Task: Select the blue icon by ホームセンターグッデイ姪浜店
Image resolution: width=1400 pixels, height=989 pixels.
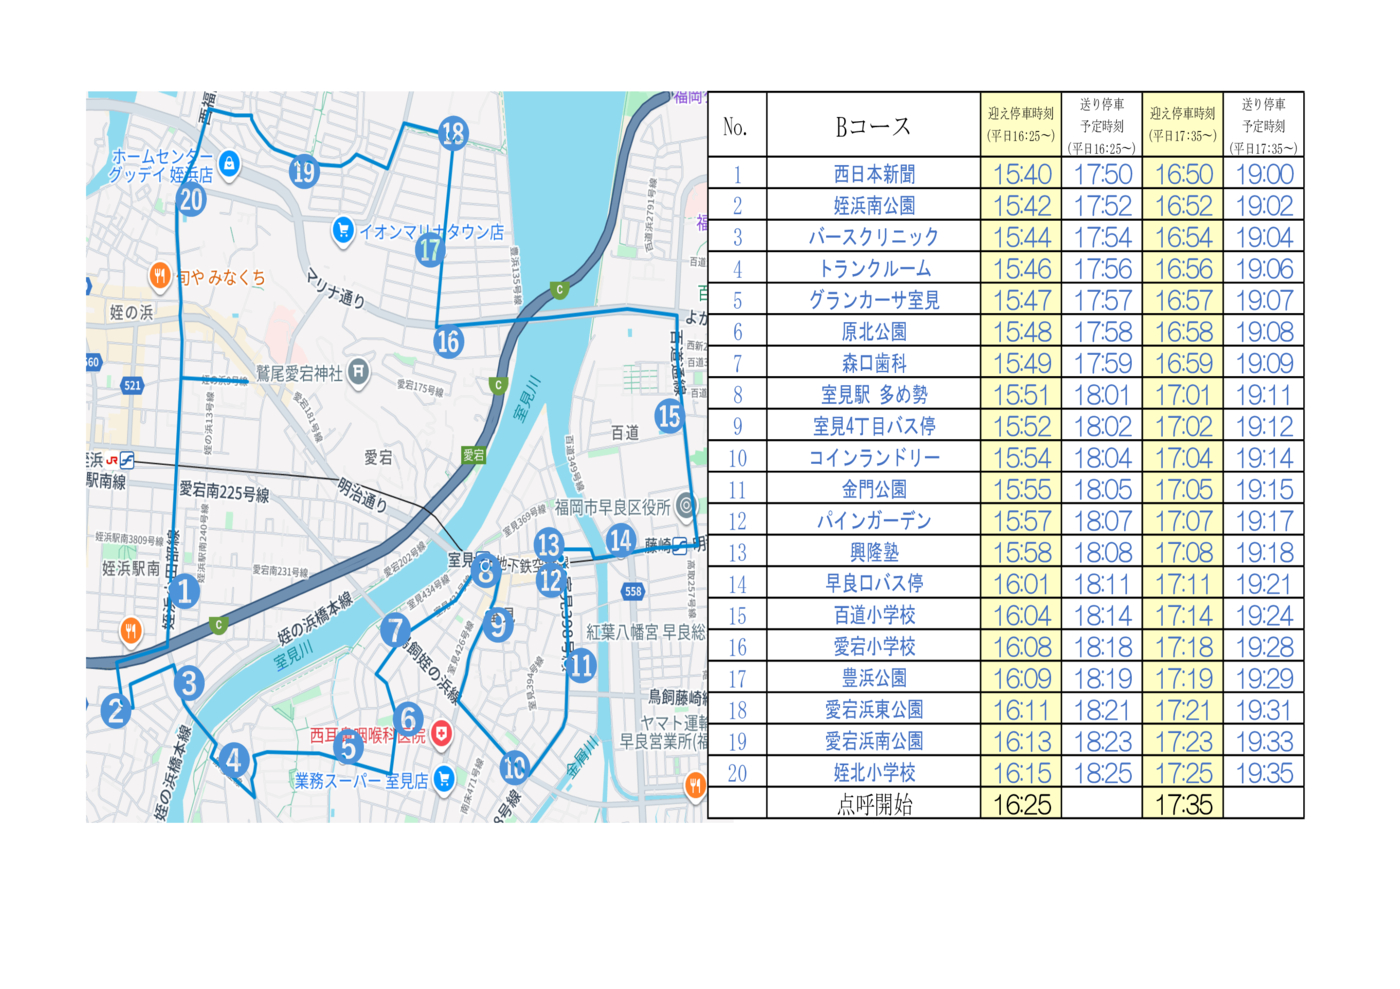Action: point(230,163)
